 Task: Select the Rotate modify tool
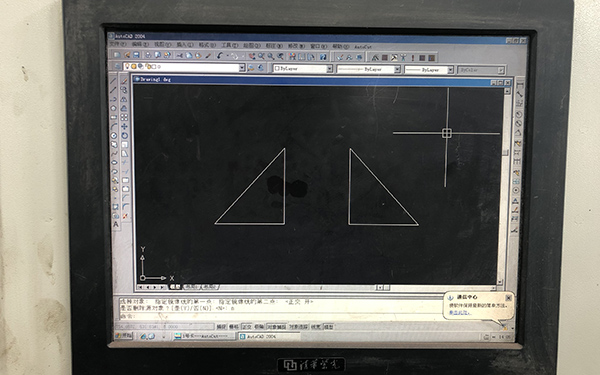pos(124,135)
